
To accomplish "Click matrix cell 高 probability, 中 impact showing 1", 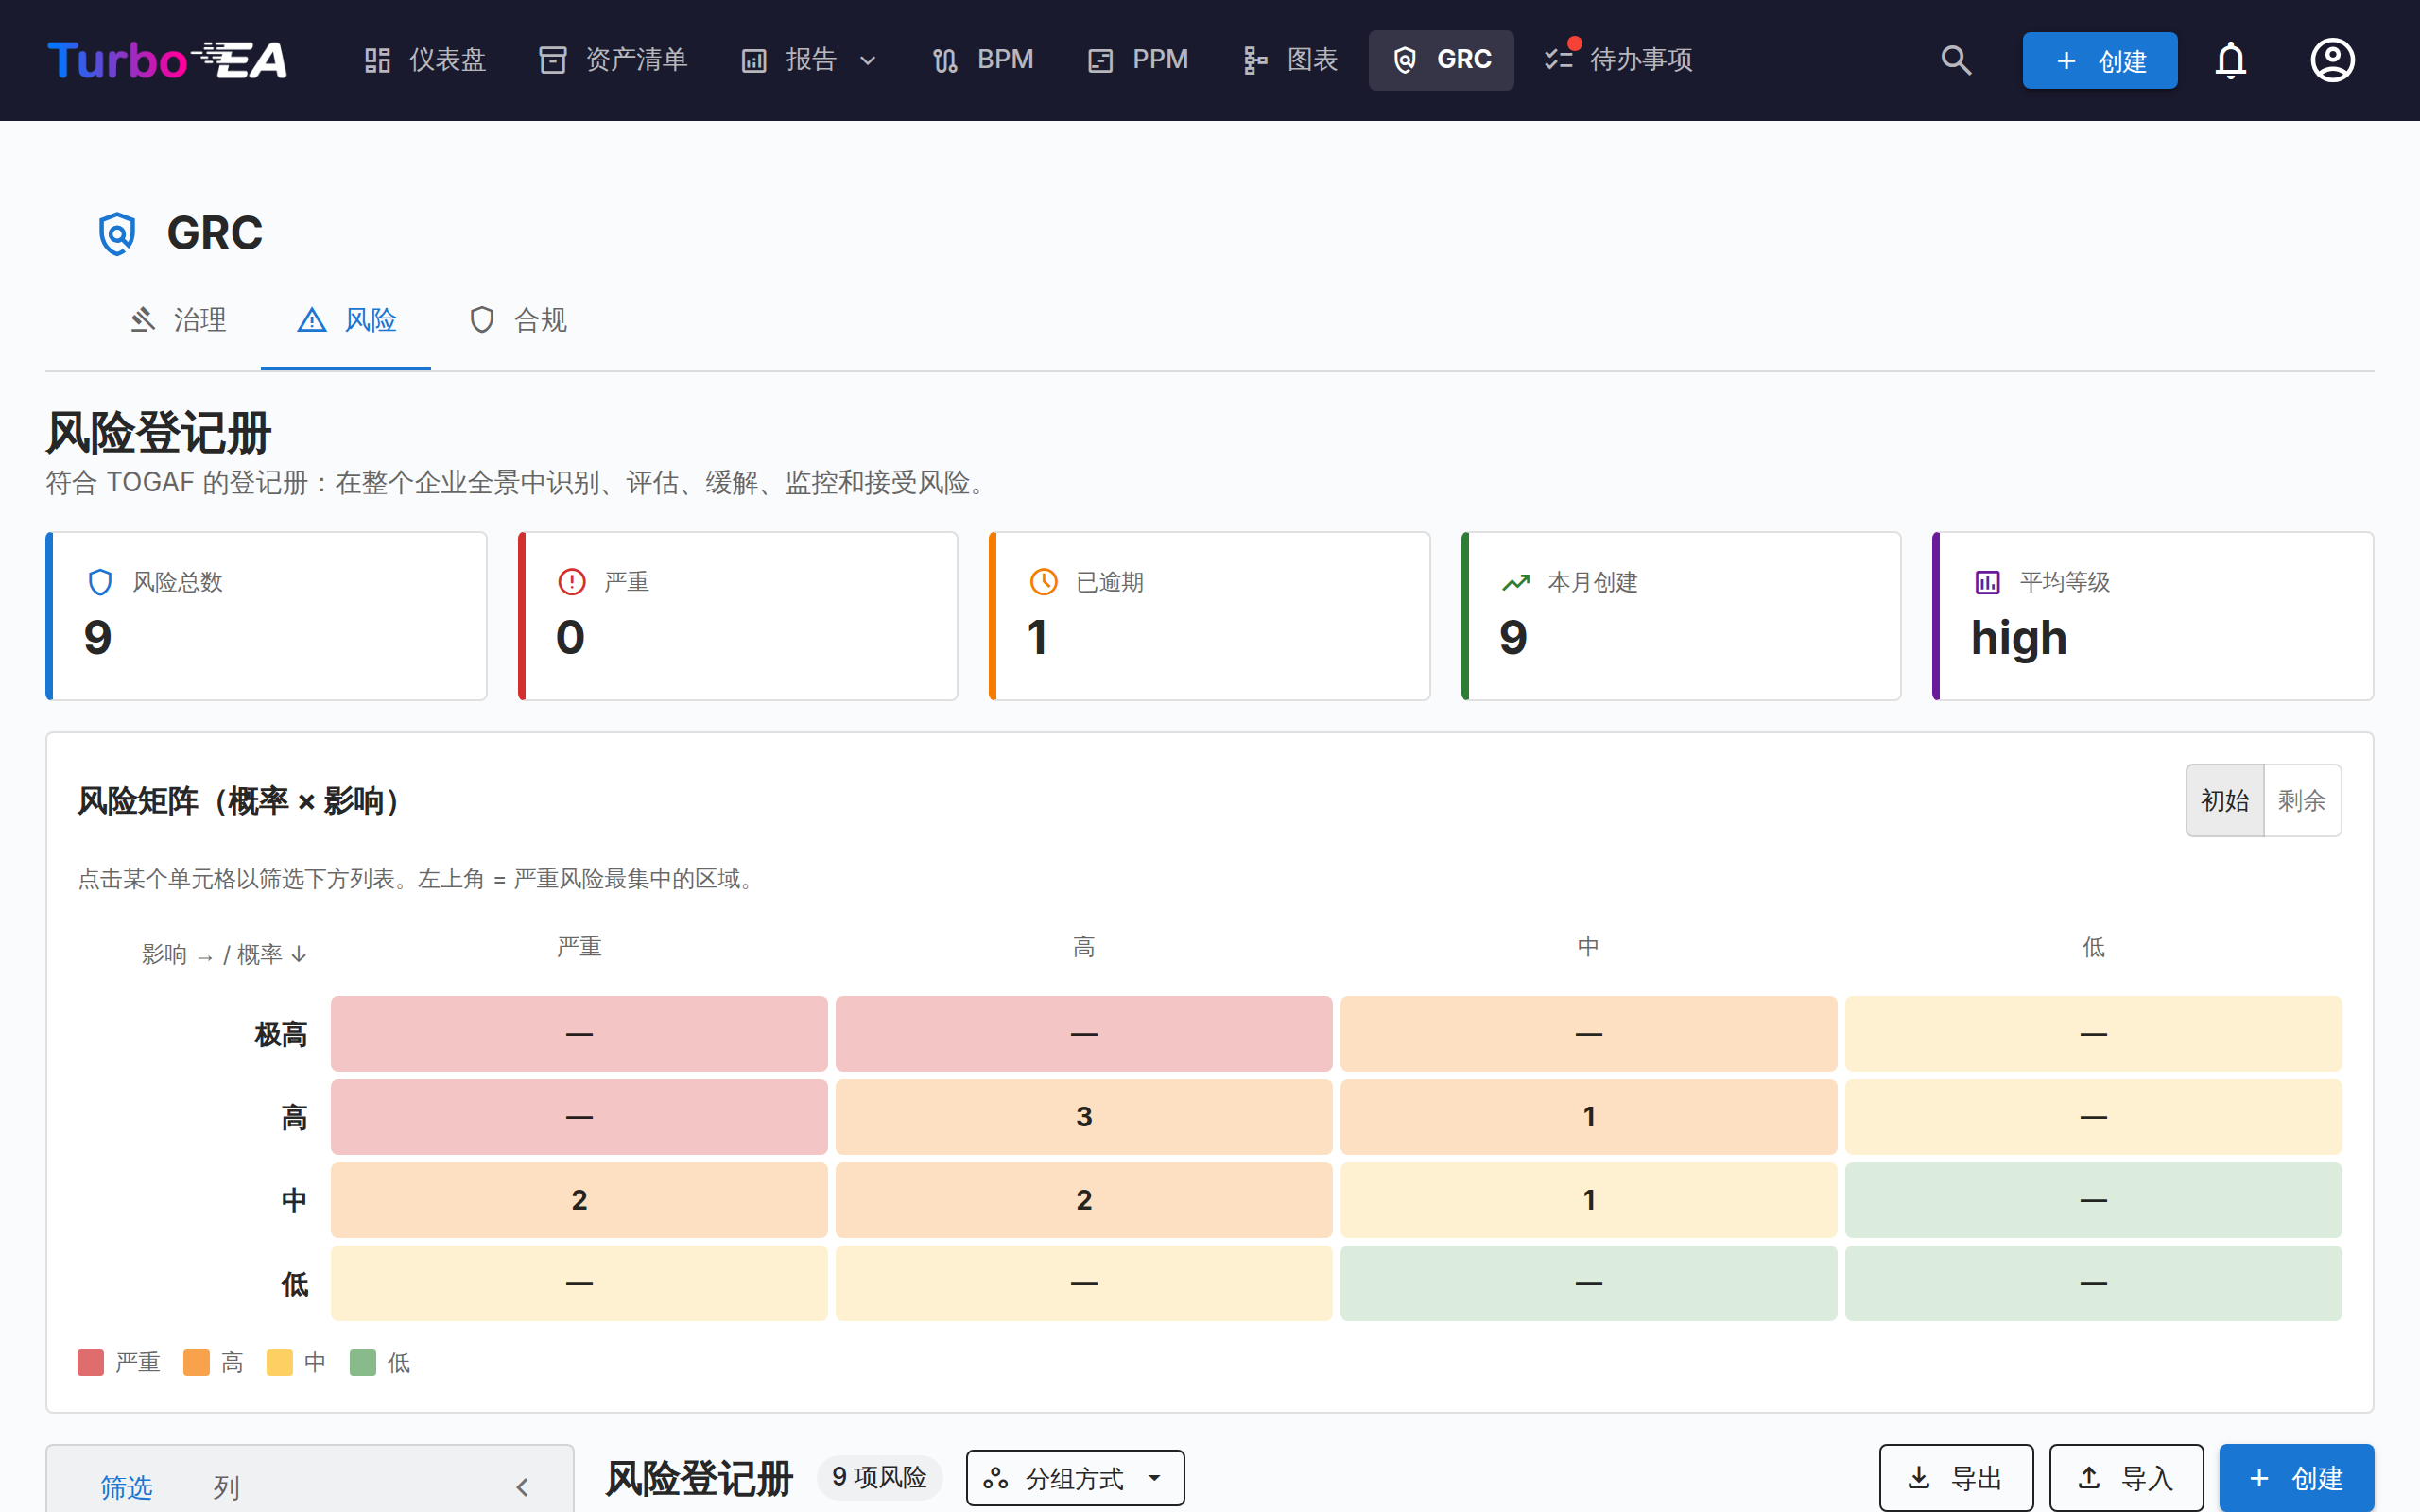I will [1589, 1116].
